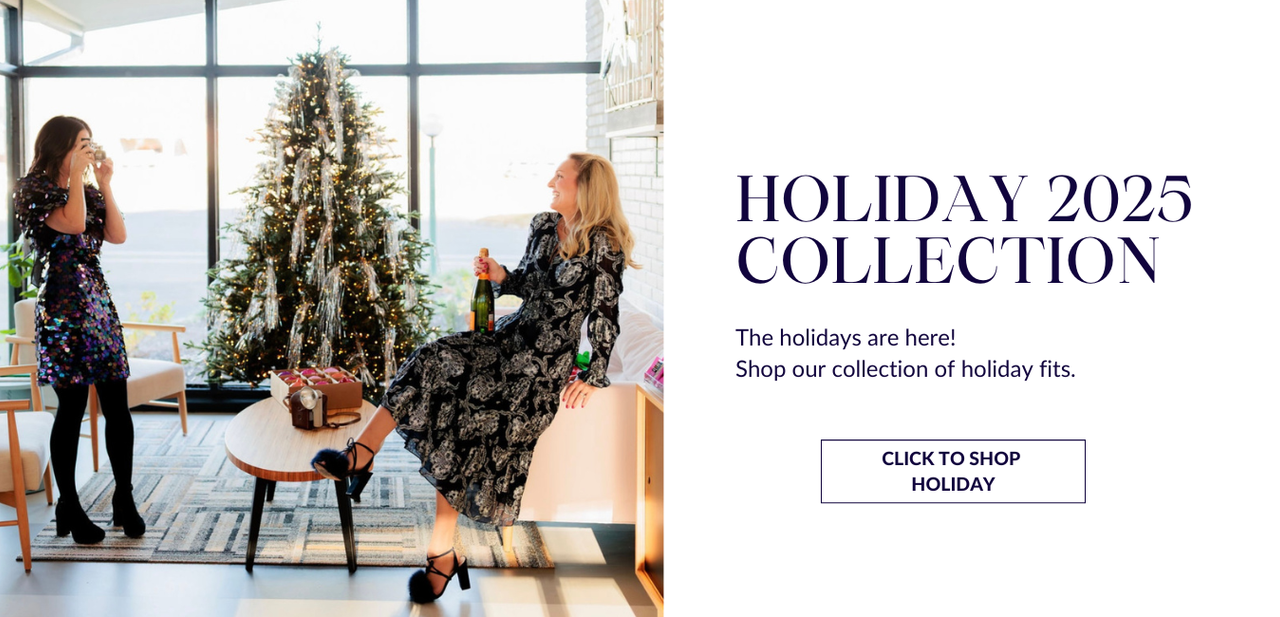Select the Holiday 2025 Collection heading
1280x617 pixels.
pos(964,230)
